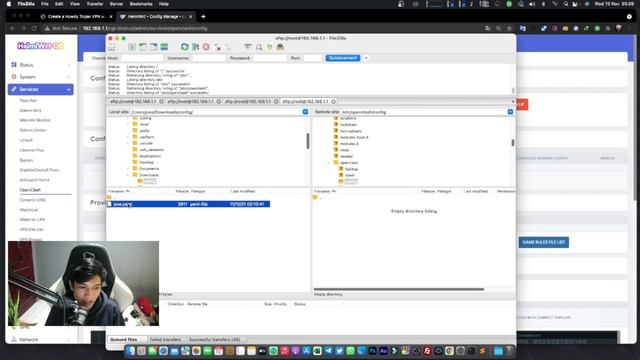Close the third sftp://root@192.168.1.1 connection tab
This screenshot has width=640, height=360.
pos(276,101)
